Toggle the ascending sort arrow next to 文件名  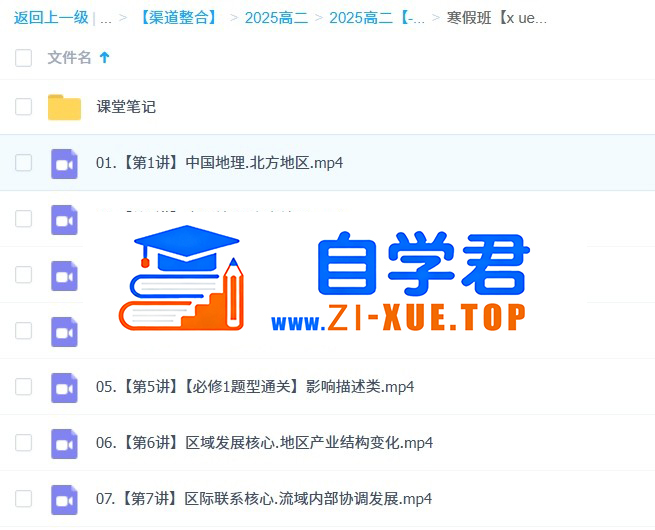click(104, 57)
